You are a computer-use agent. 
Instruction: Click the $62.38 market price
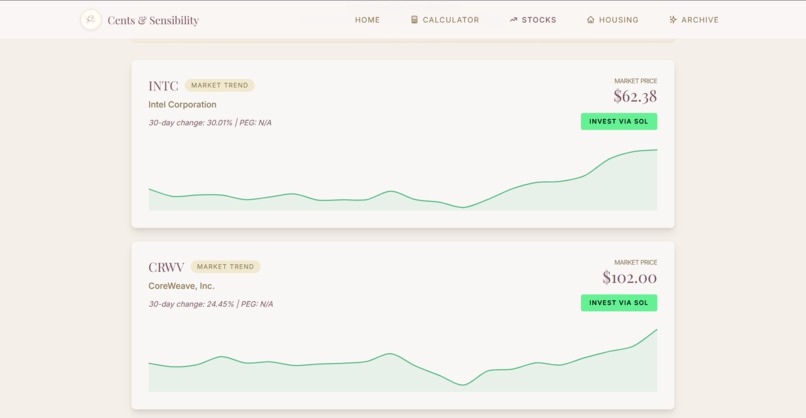point(635,96)
